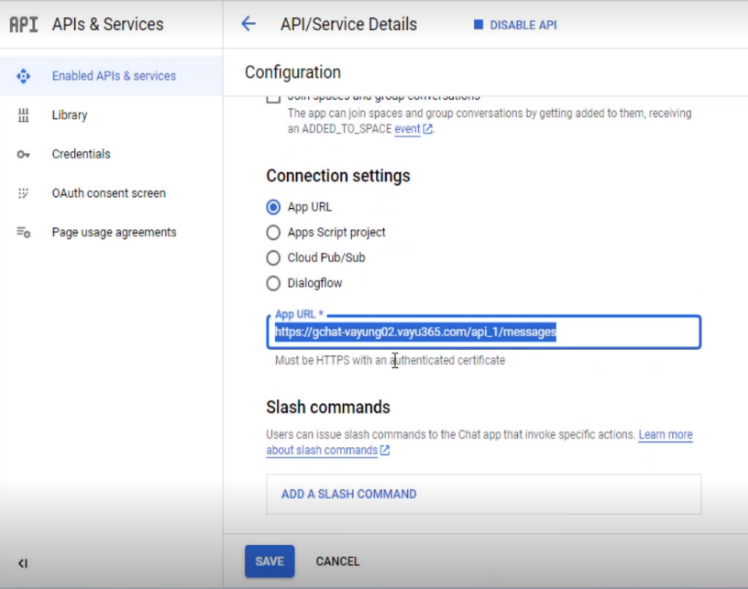748x589 pixels.
Task: Choose the Cloud Pub/Sub radio button
Action: tap(273, 258)
